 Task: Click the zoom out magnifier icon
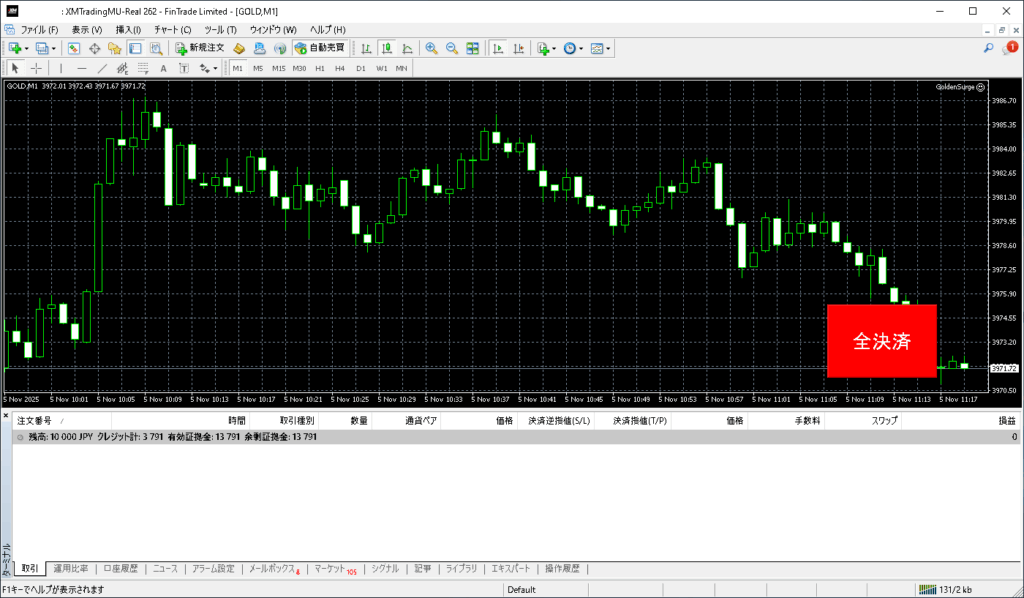click(x=451, y=48)
